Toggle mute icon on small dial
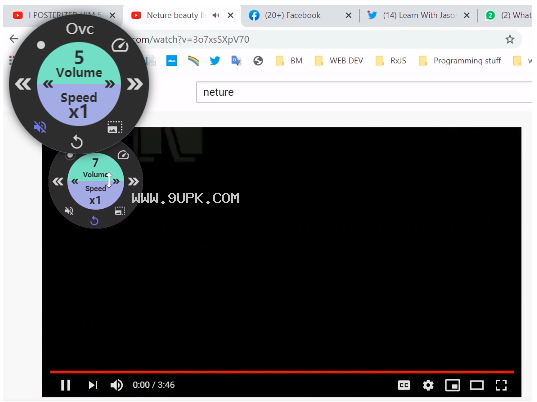Viewport: 537px width, 402px height. (x=69, y=211)
